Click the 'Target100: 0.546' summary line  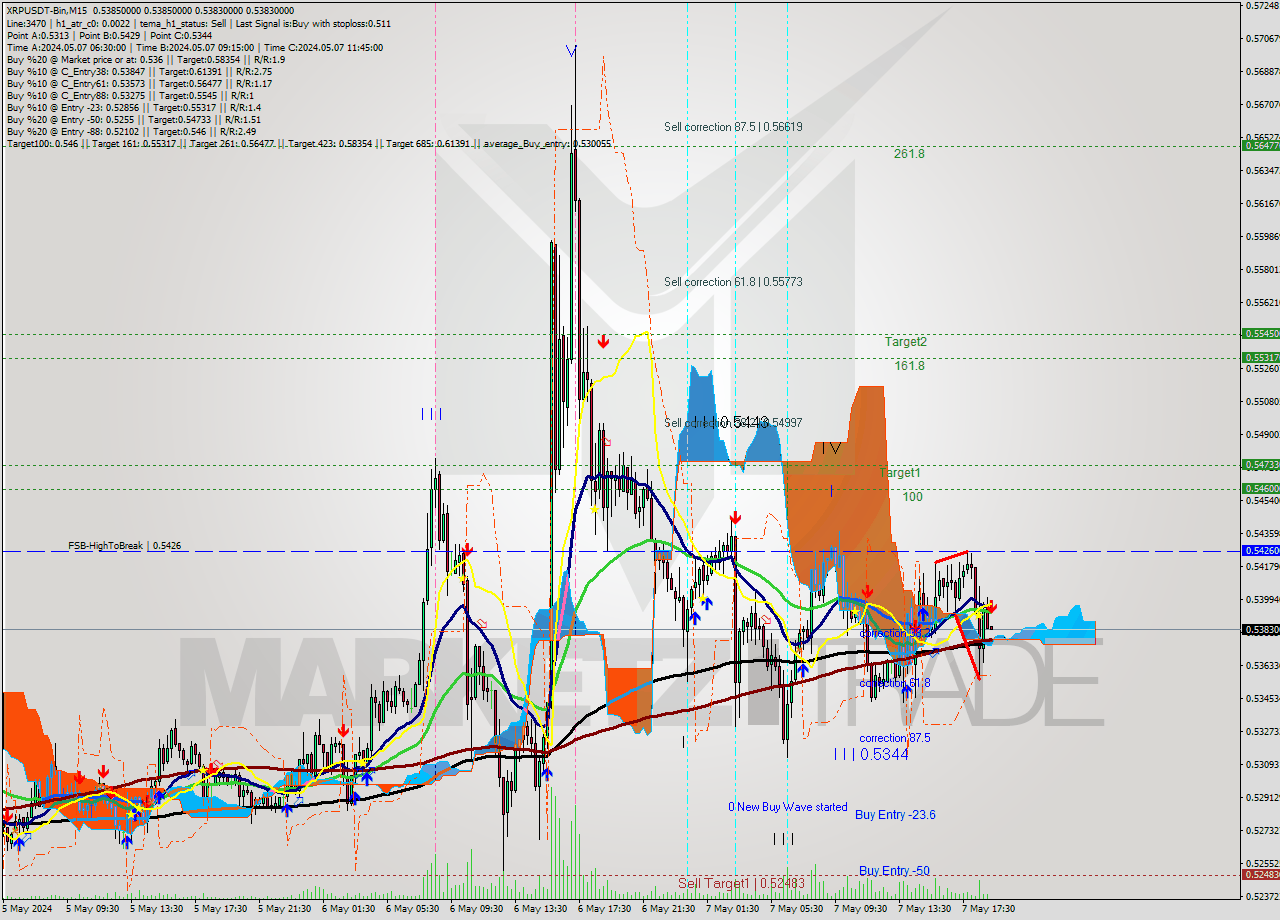tap(308, 144)
